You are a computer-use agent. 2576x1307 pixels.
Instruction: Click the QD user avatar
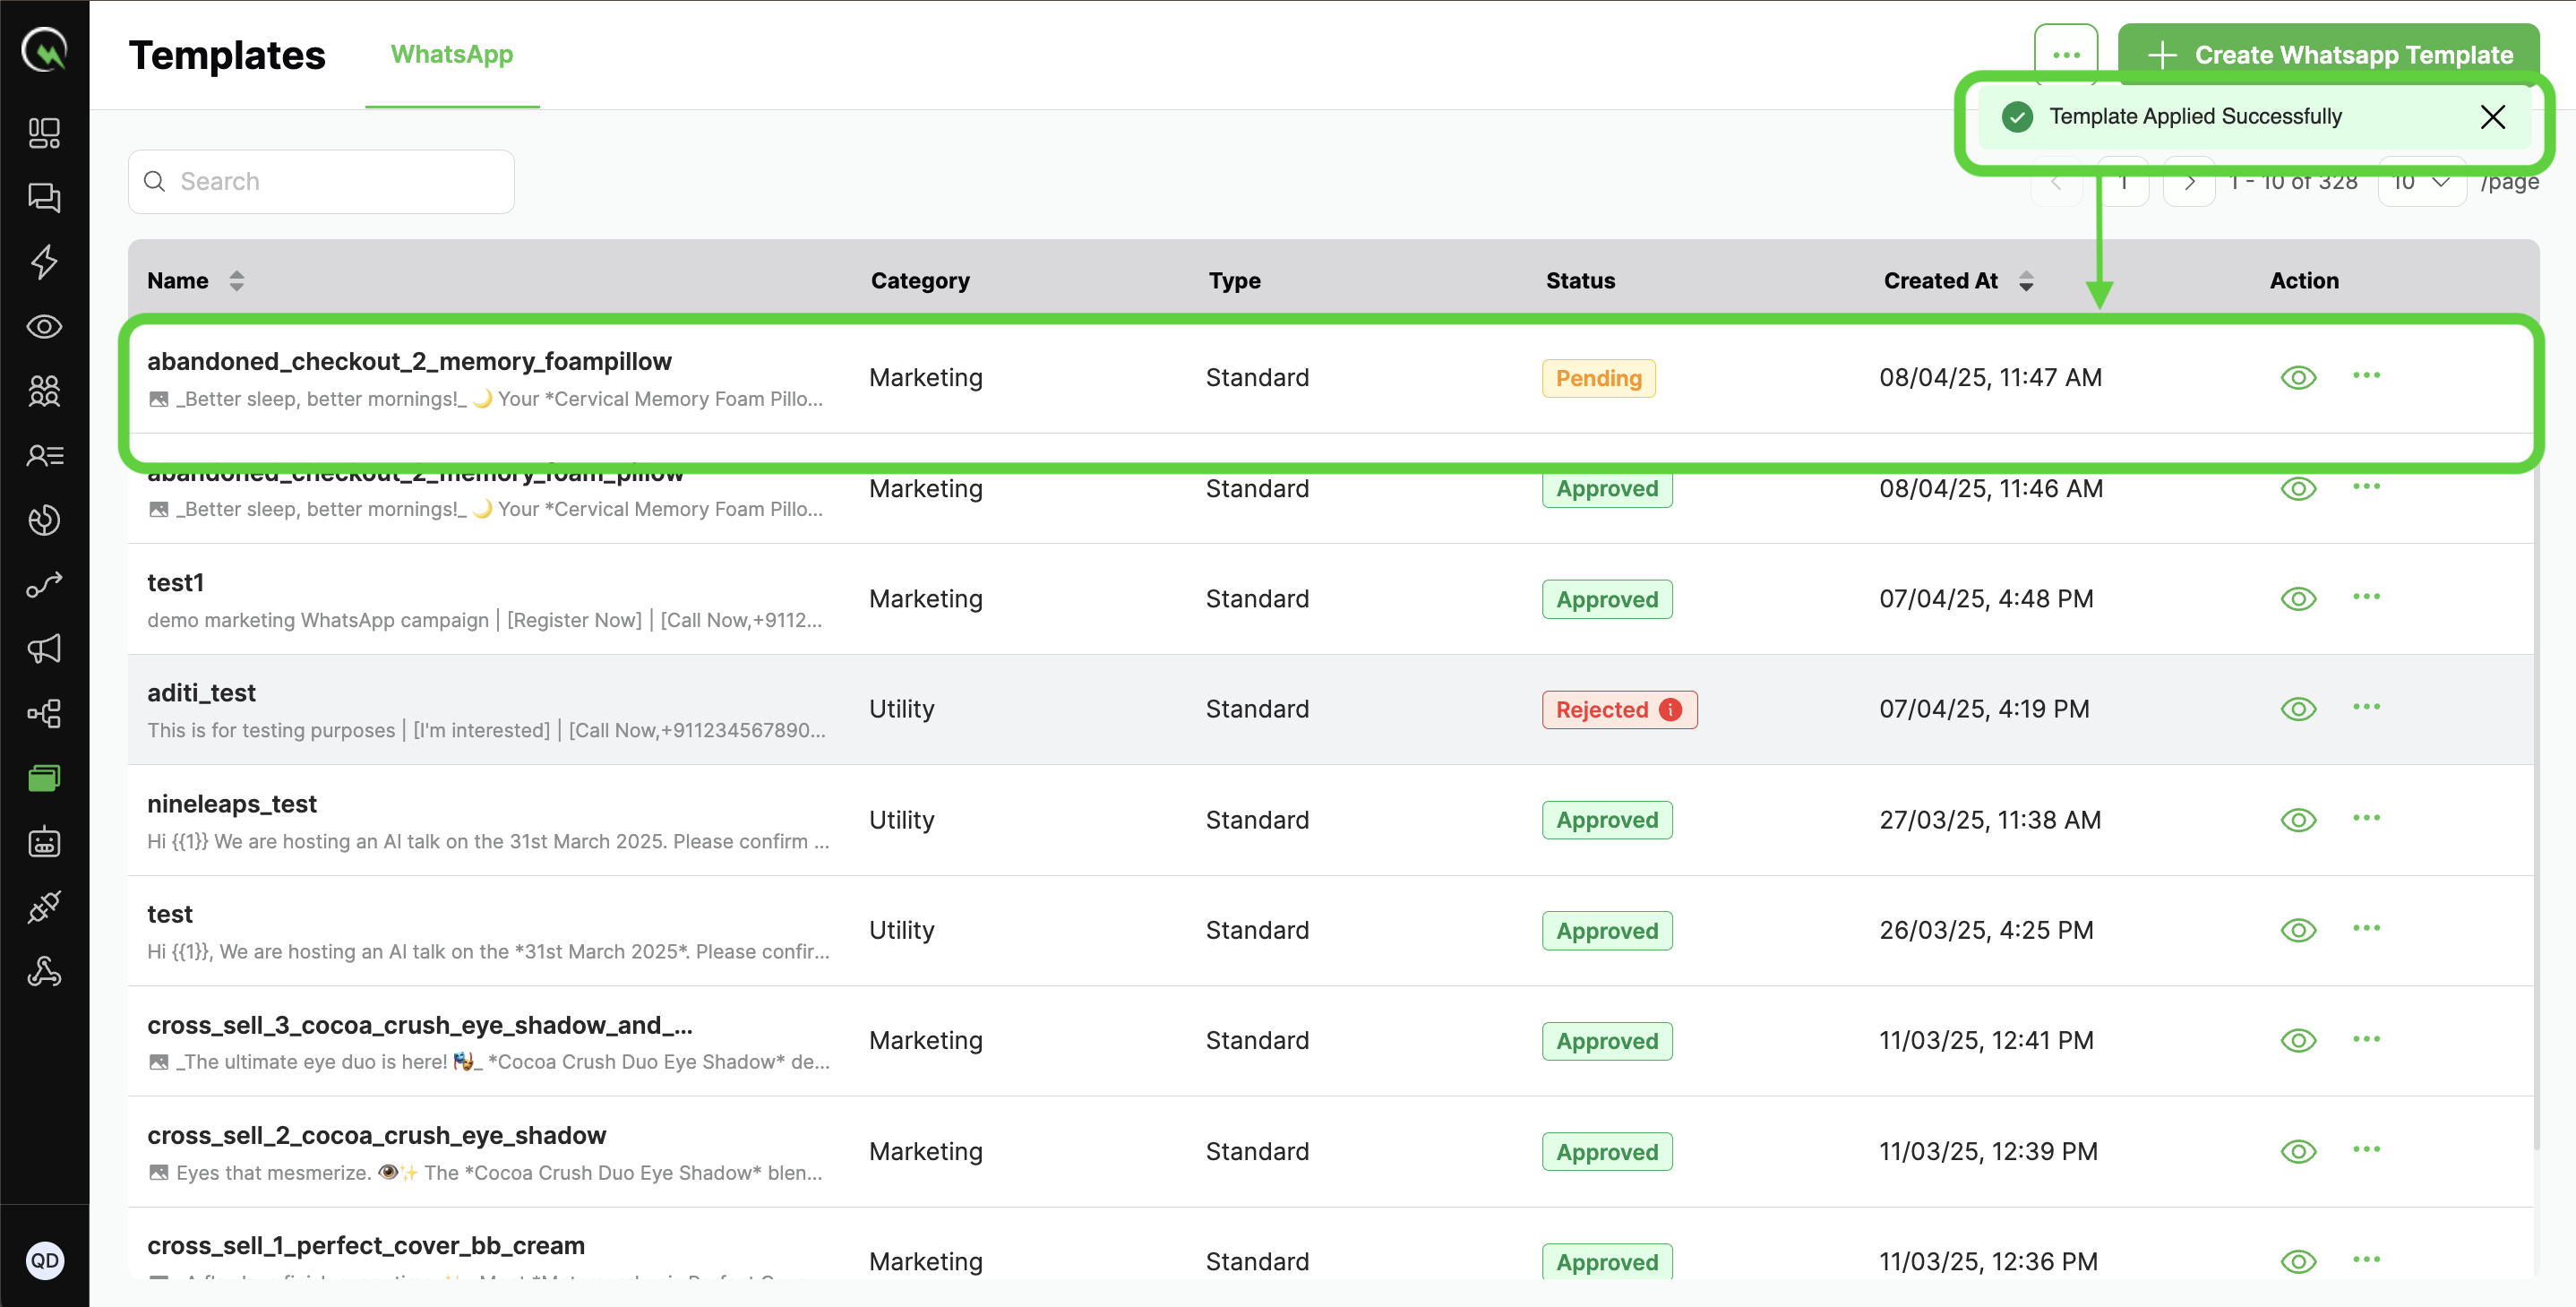point(44,1260)
